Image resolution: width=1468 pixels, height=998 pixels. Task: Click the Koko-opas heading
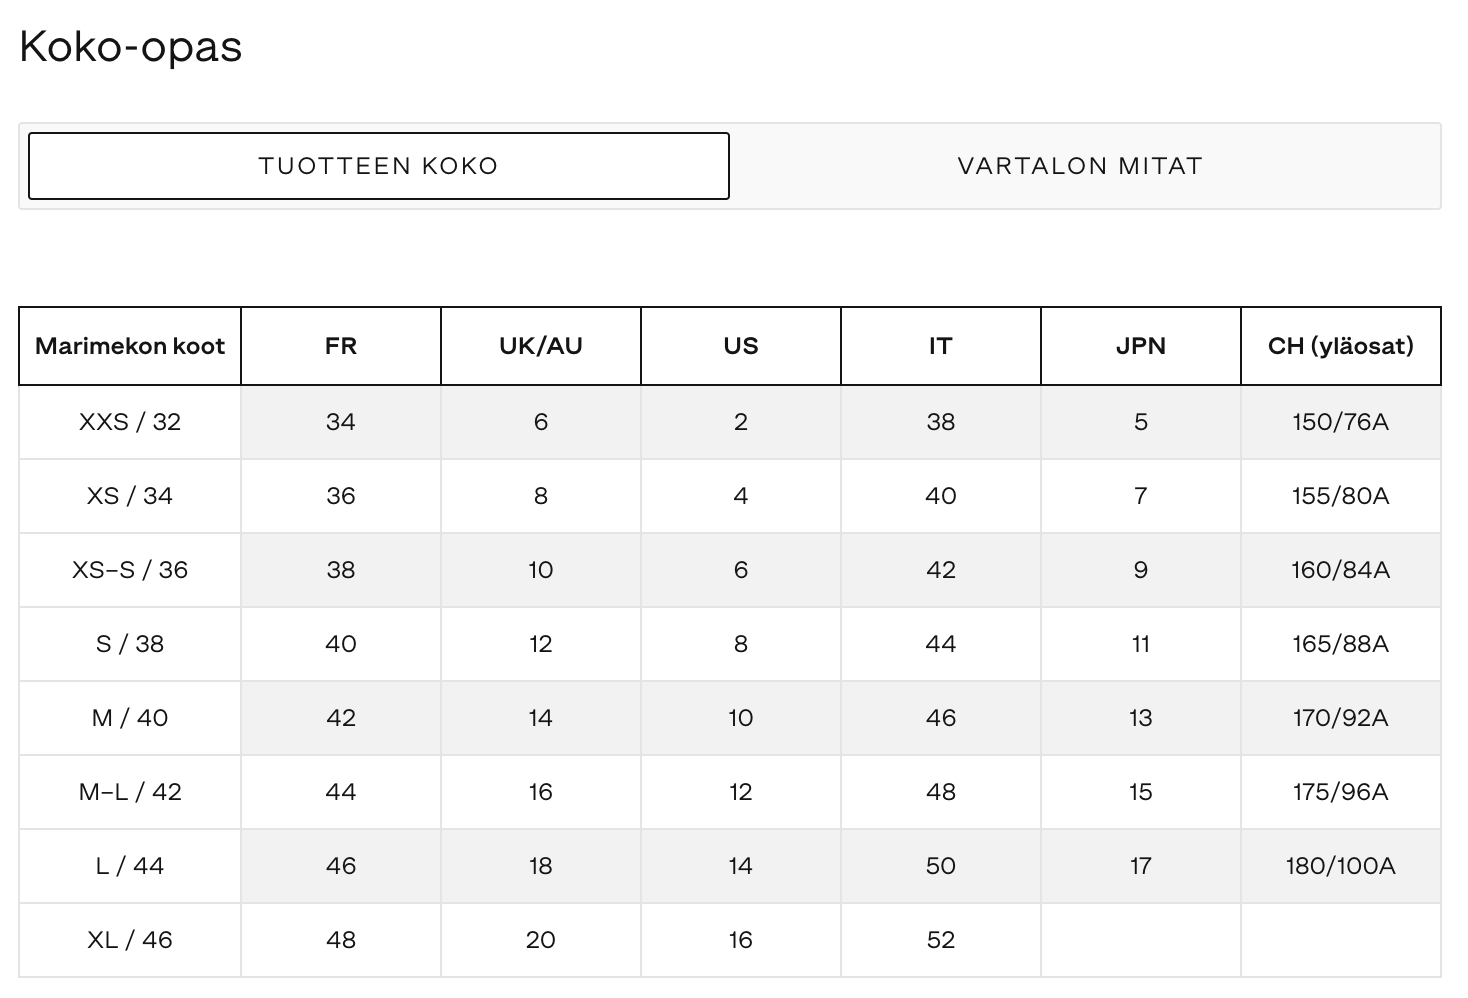click(x=131, y=47)
